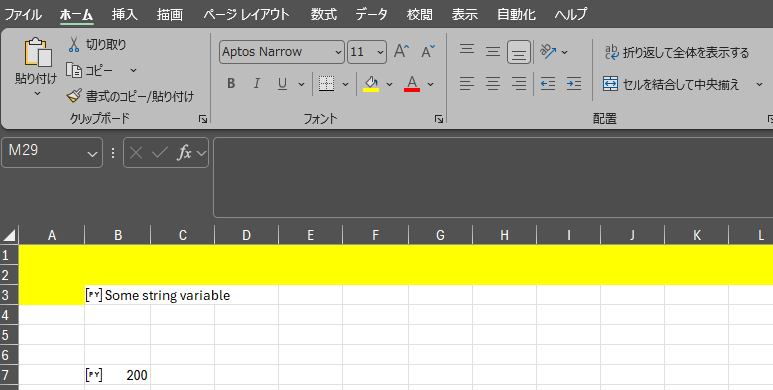Switch to the 表示 tab
773x390 pixels.
pos(464,14)
